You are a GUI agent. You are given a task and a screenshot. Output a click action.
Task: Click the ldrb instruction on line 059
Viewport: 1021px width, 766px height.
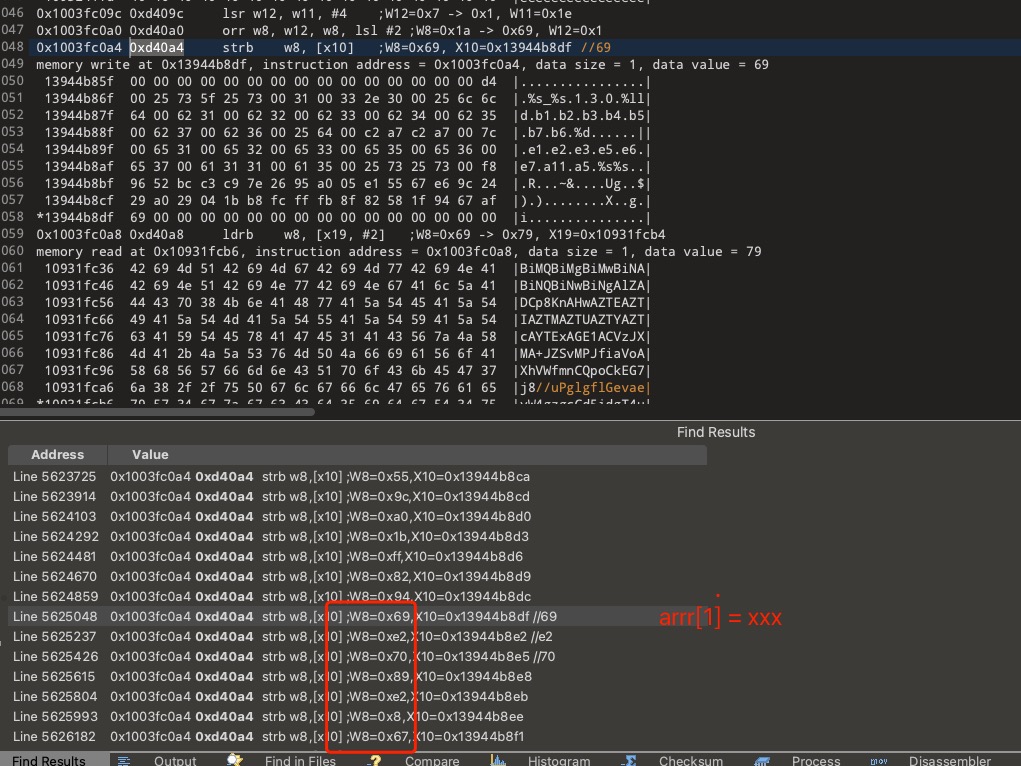tap(238, 234)
